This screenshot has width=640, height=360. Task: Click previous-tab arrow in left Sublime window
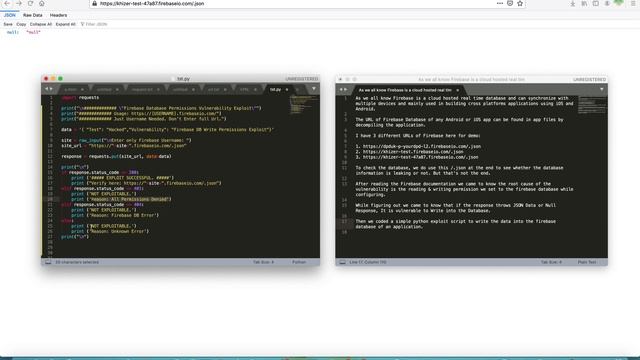[47, 89]
